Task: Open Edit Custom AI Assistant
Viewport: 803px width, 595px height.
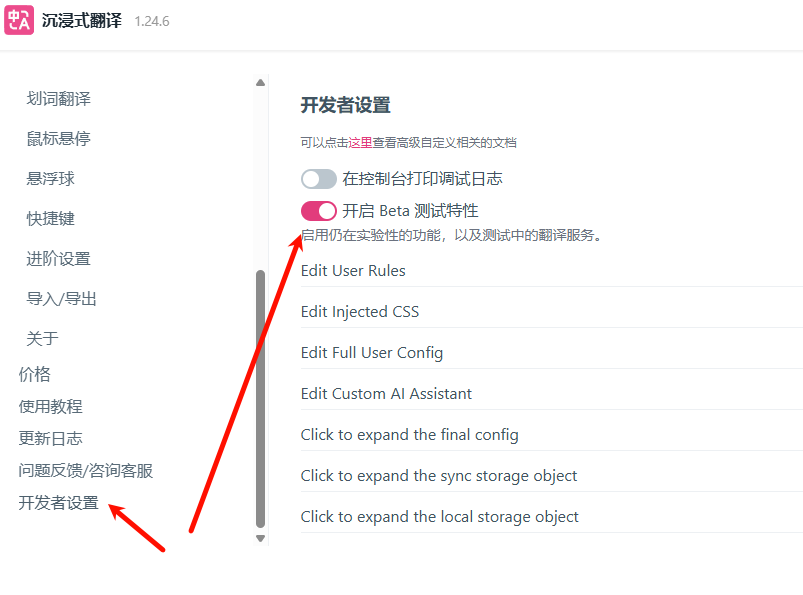Action: pyautogui.click(x=386, y=394)
